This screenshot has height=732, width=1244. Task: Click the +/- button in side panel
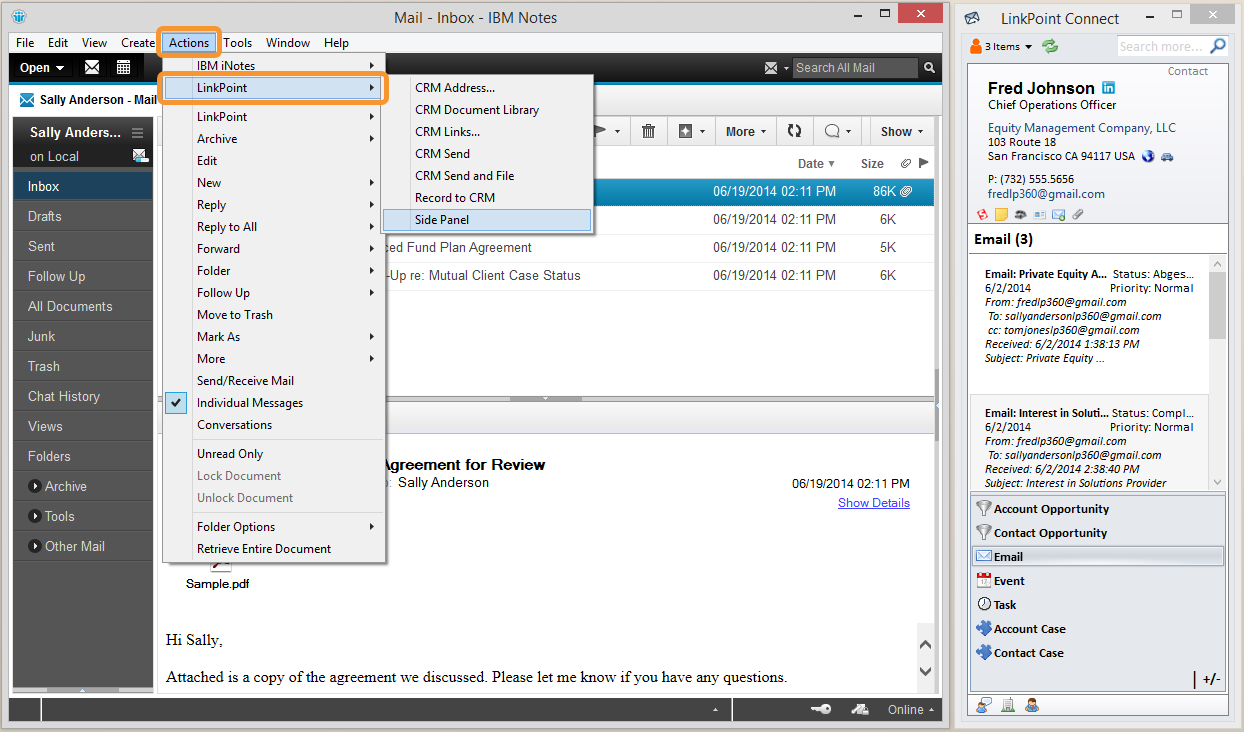tap(1211, 680)
